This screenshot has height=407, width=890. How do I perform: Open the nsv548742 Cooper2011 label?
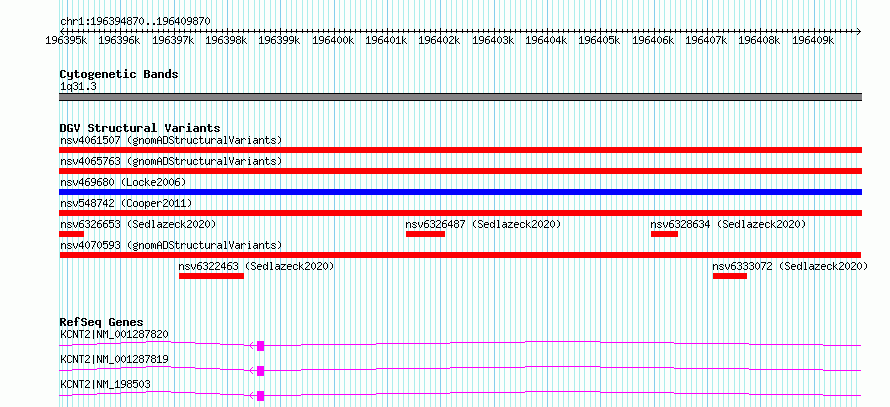click(x=126, y=203)
